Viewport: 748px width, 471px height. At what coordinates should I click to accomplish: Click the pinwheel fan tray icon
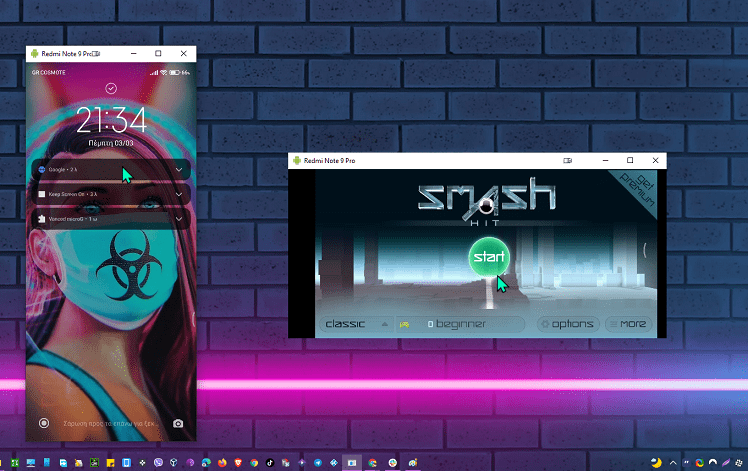click(739, 462)
